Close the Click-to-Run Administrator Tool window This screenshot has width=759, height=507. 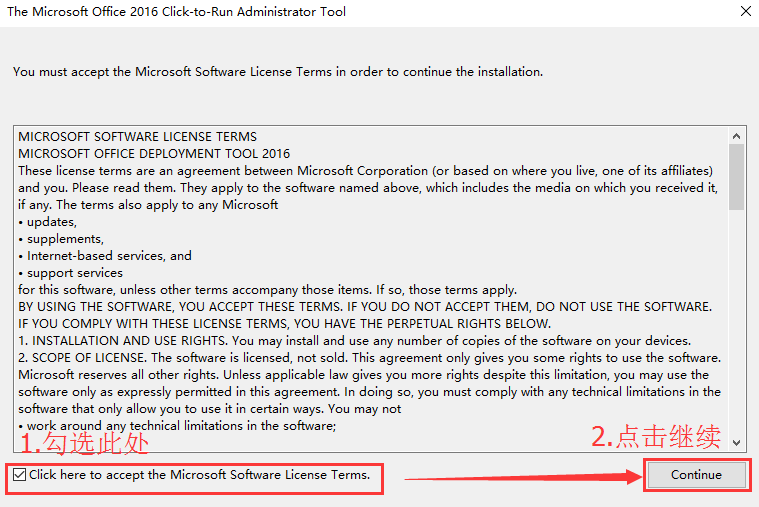point(745,12)
